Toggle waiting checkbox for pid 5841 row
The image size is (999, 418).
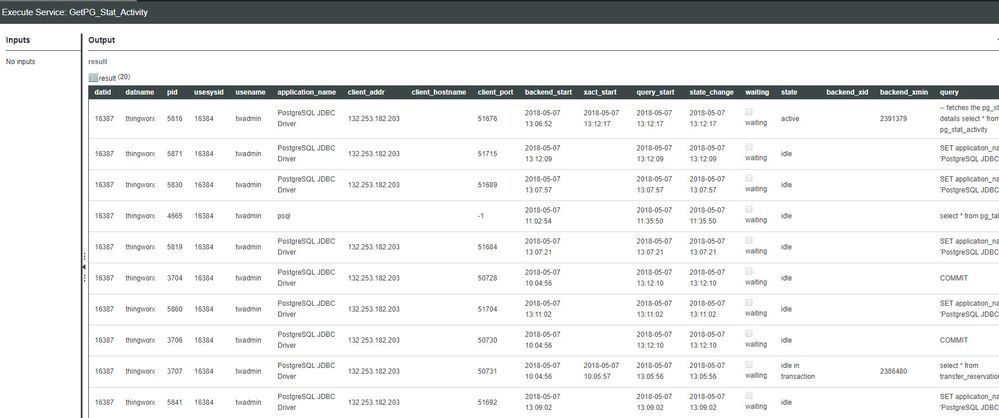(x=749, y=396)
